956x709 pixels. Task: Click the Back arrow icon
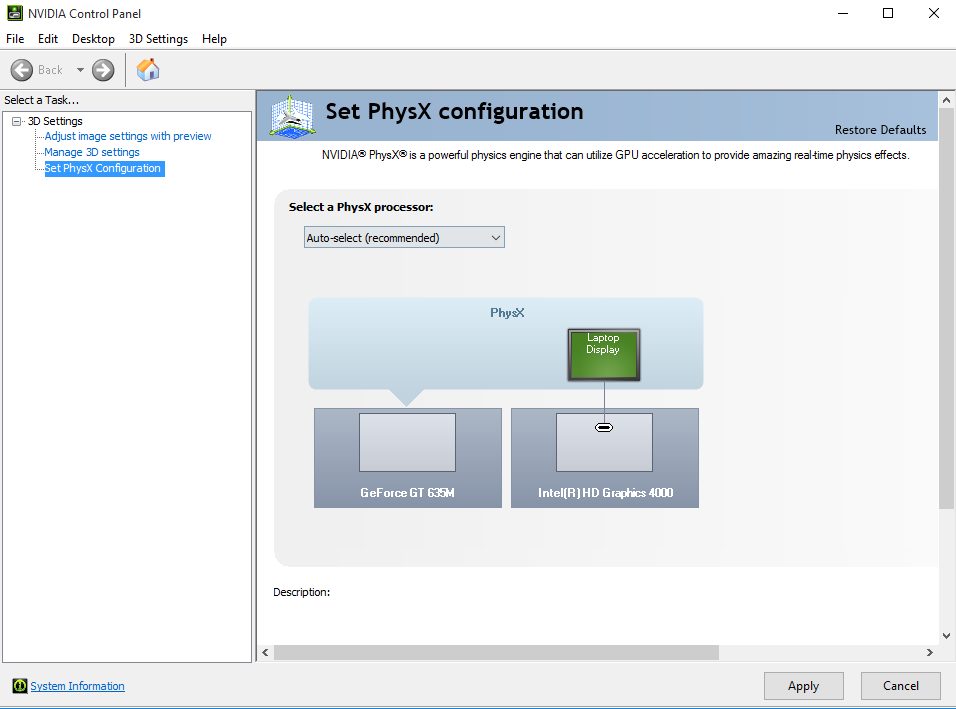pyautogui.click(x=22, y=70)
